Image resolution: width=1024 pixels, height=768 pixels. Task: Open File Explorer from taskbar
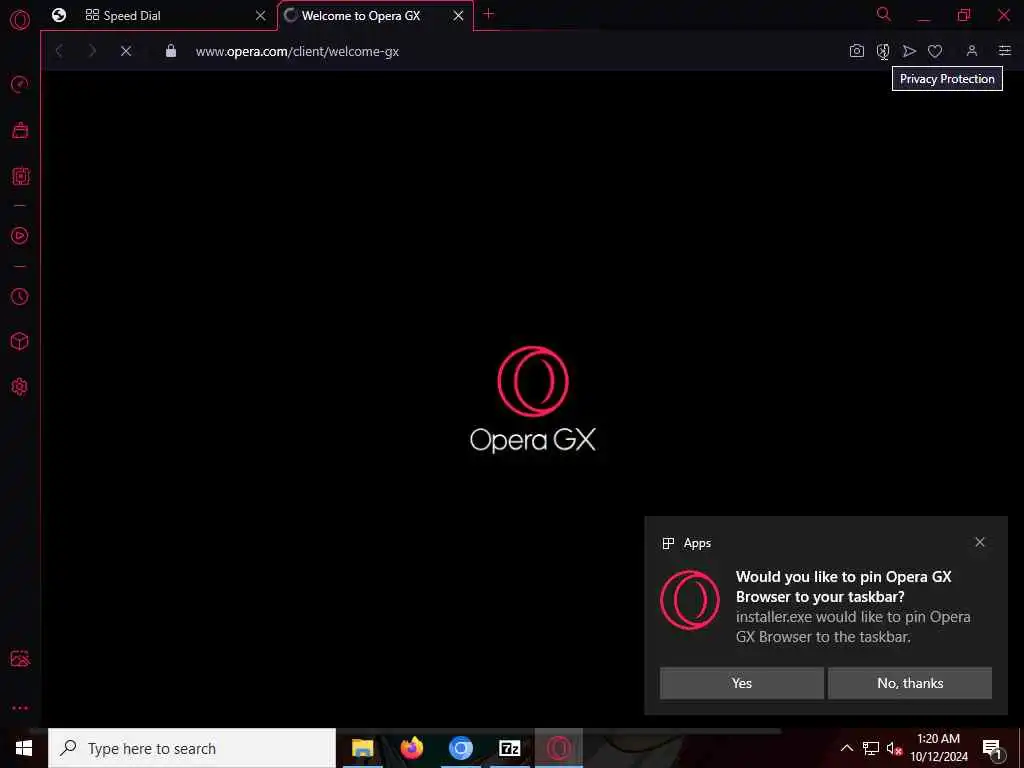coord(362,748)
